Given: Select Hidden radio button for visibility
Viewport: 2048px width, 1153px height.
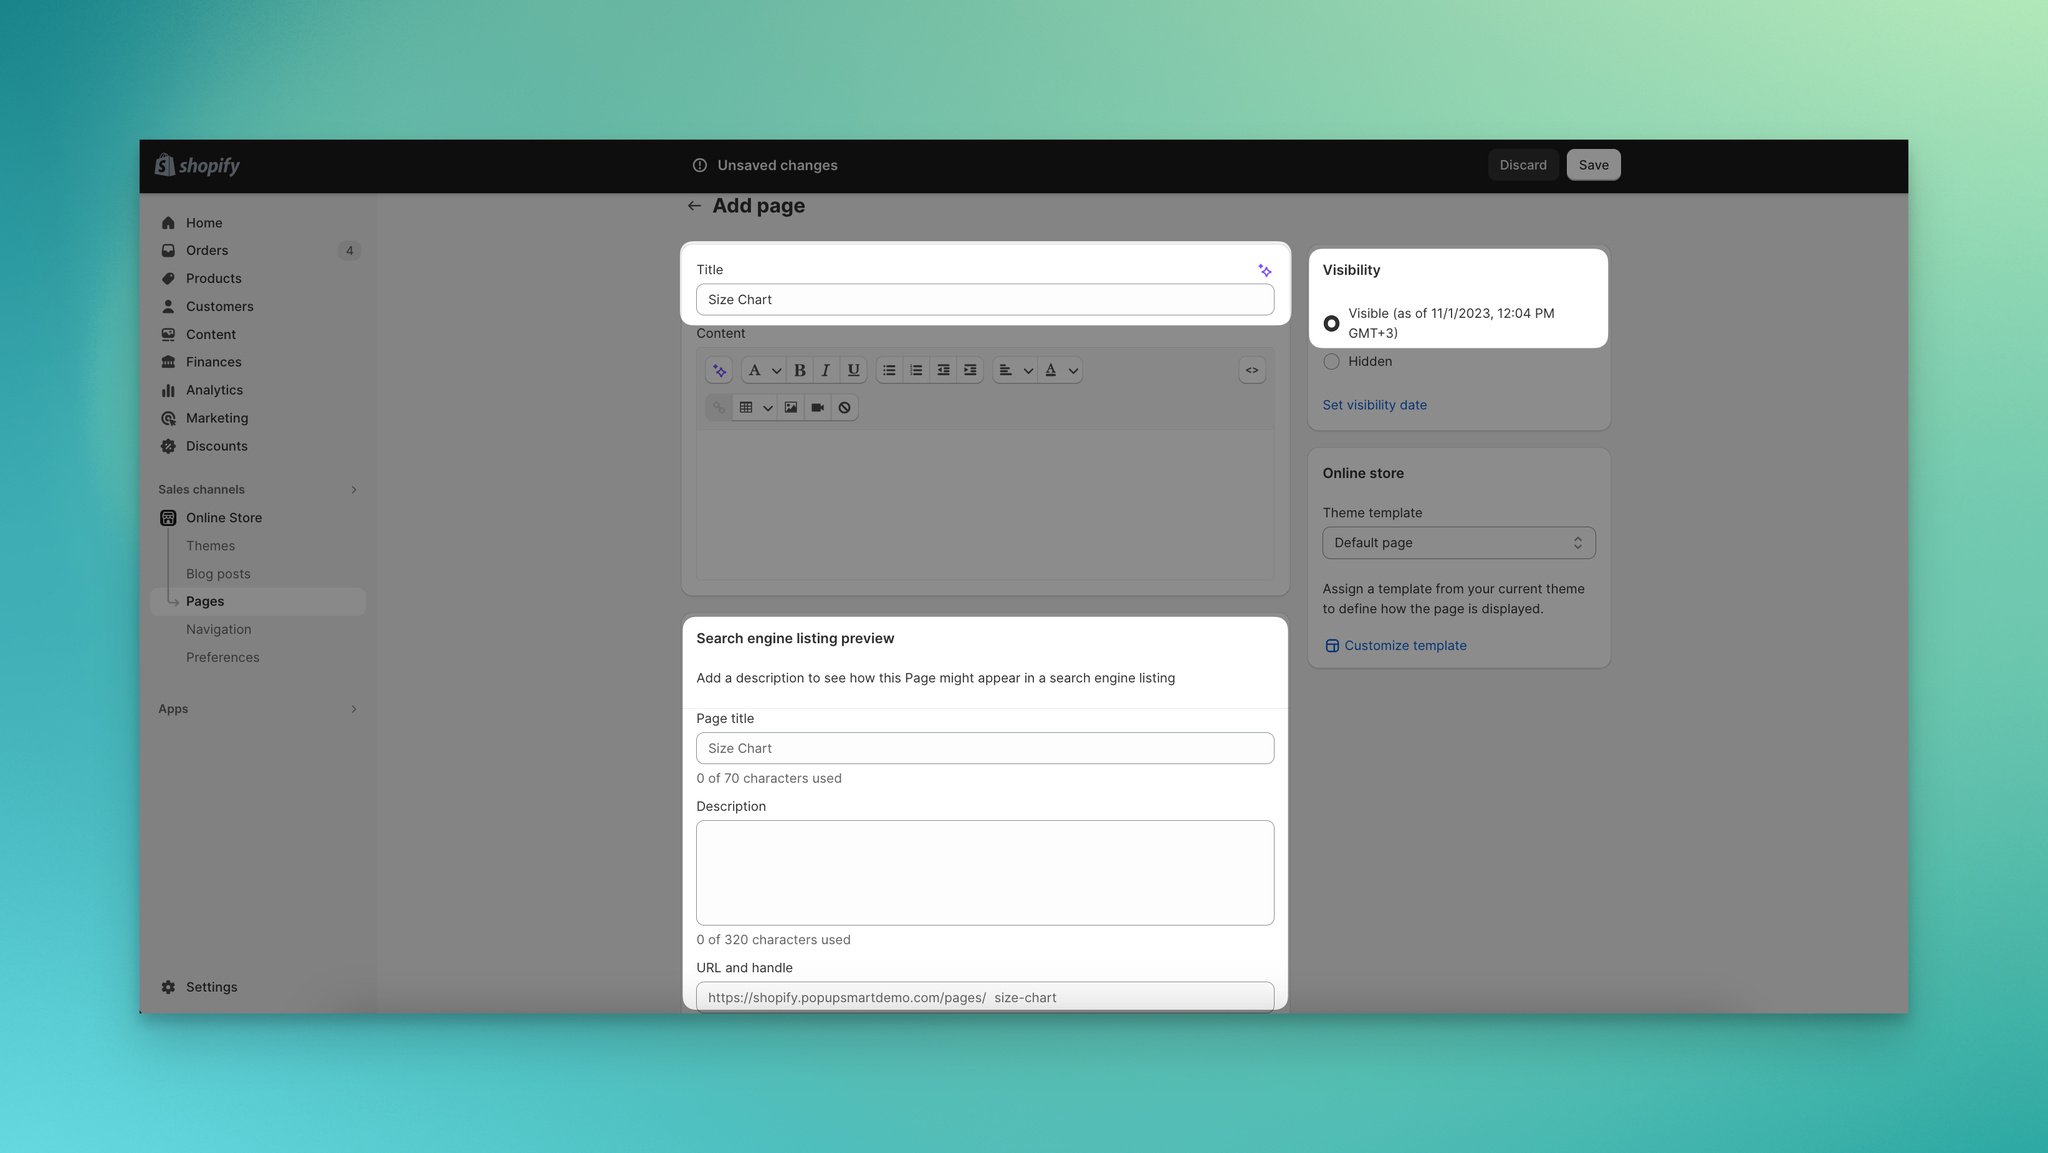Looking at the screenshot, I should (x=1331, y=361).
